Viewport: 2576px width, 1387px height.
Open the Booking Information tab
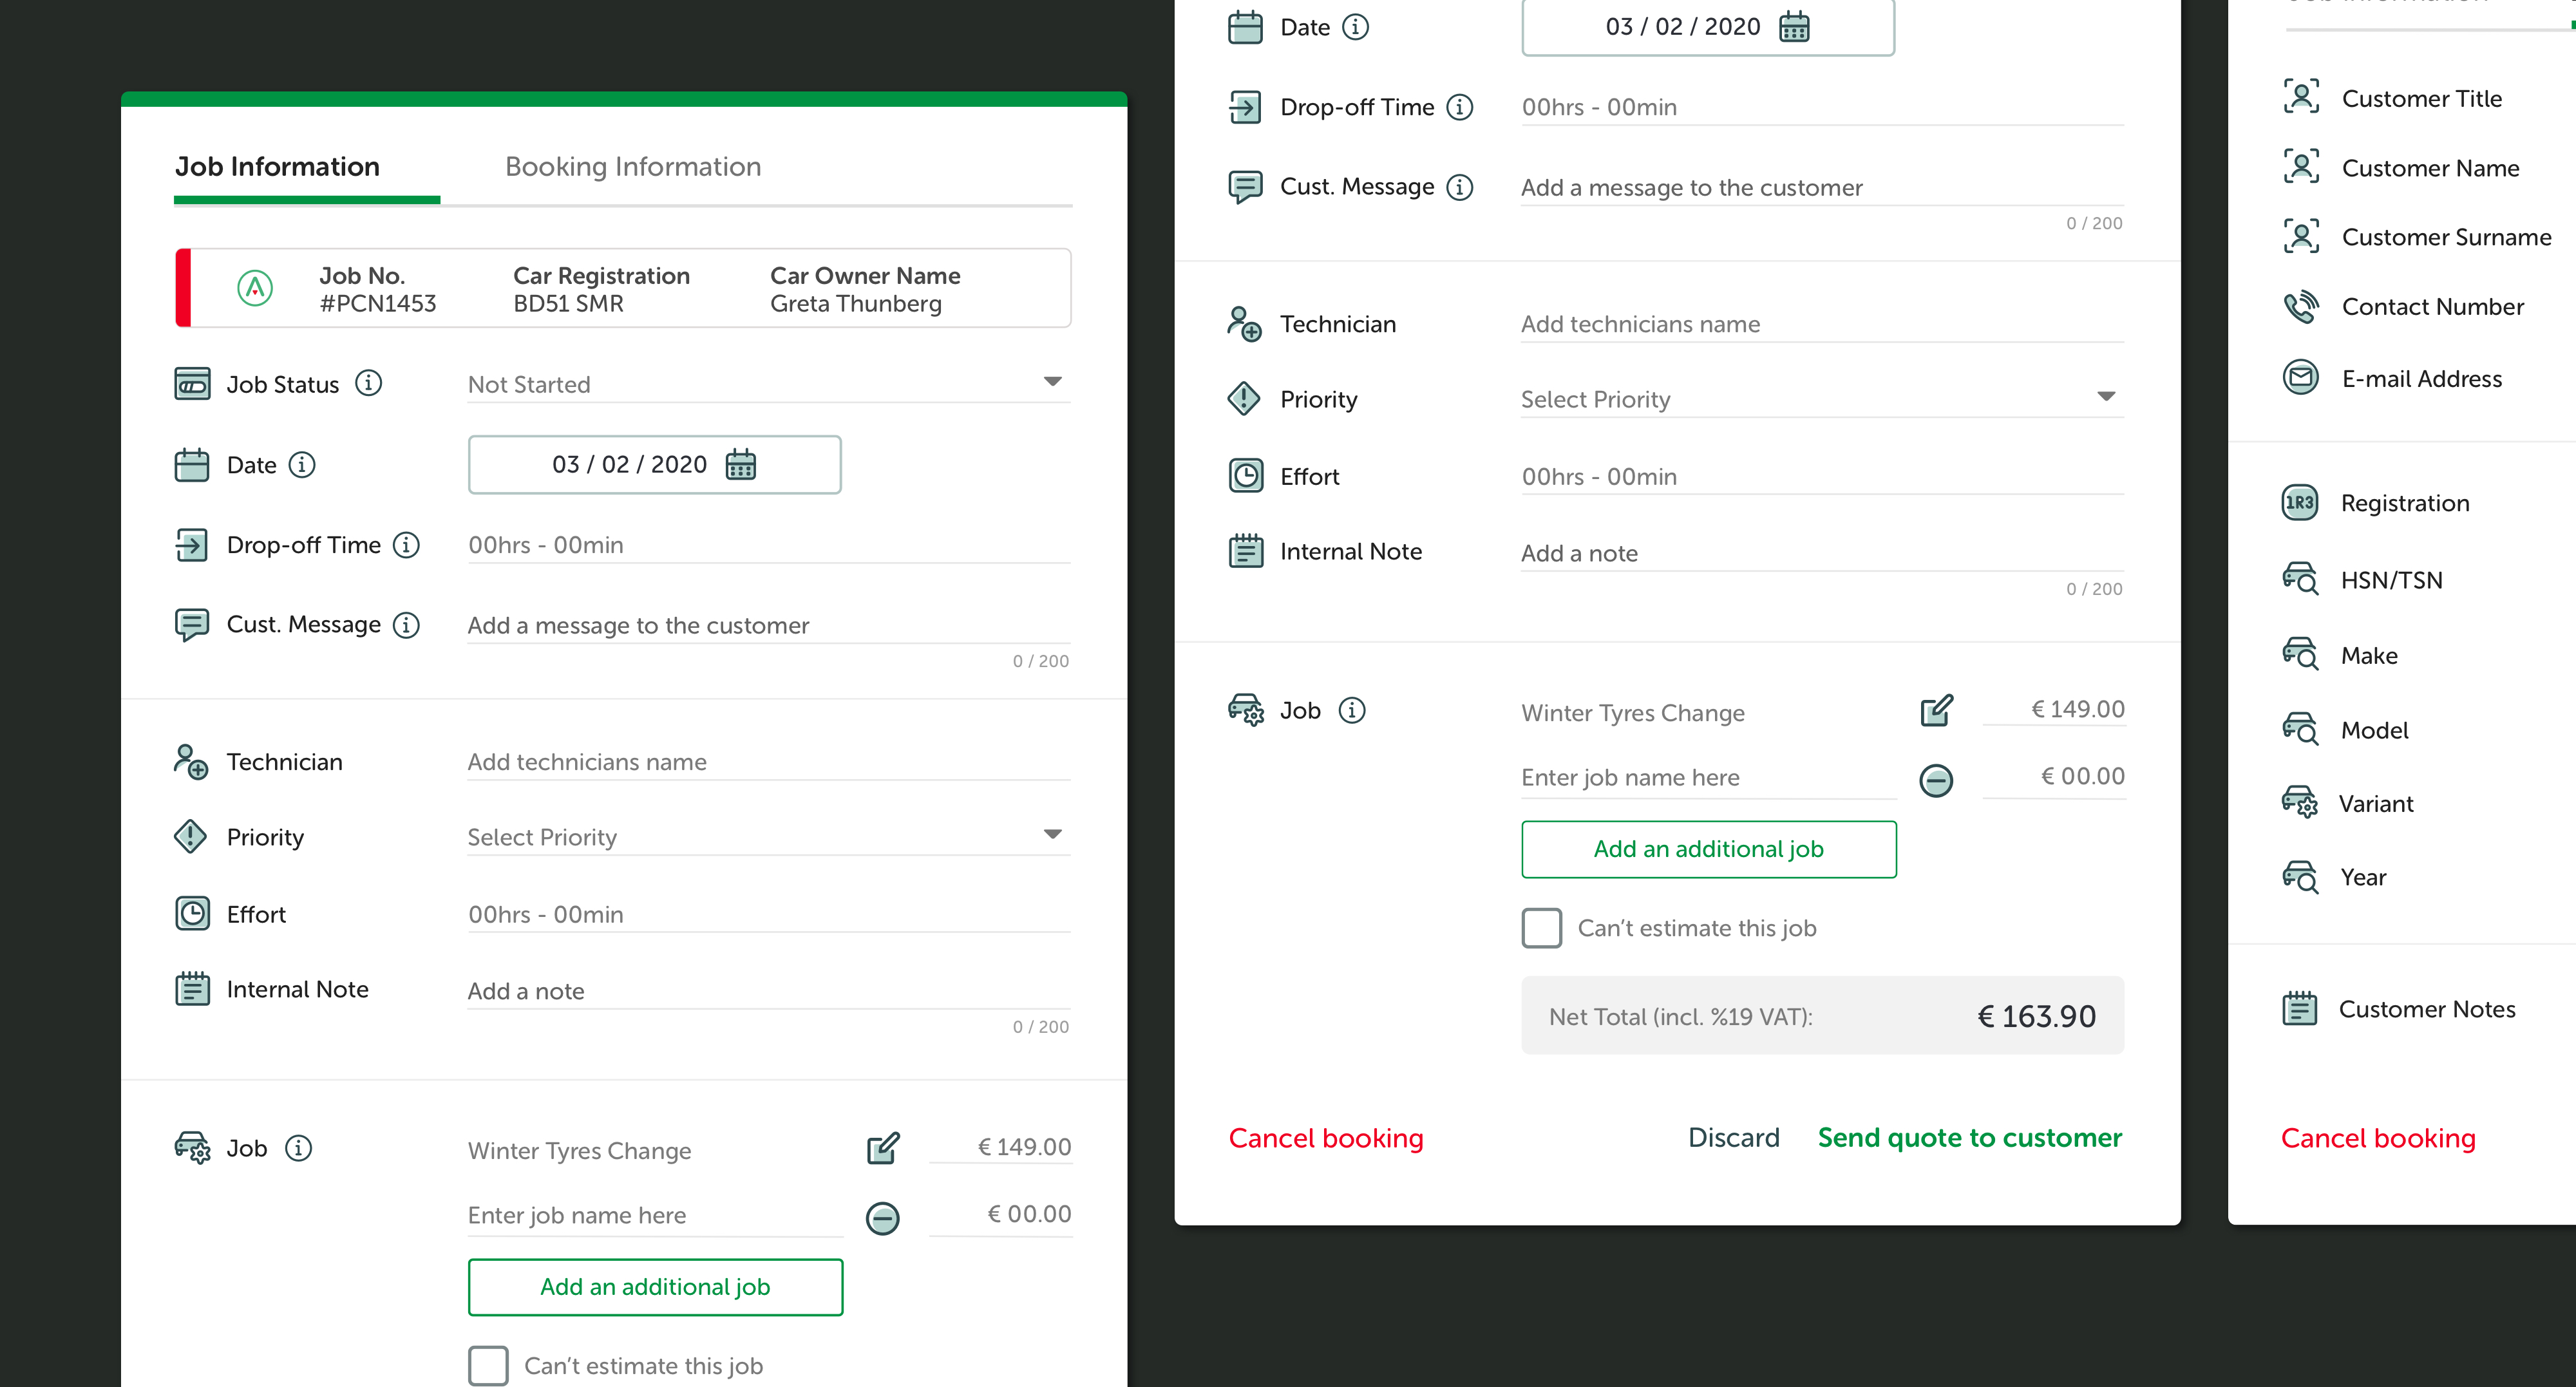point(633,166)
